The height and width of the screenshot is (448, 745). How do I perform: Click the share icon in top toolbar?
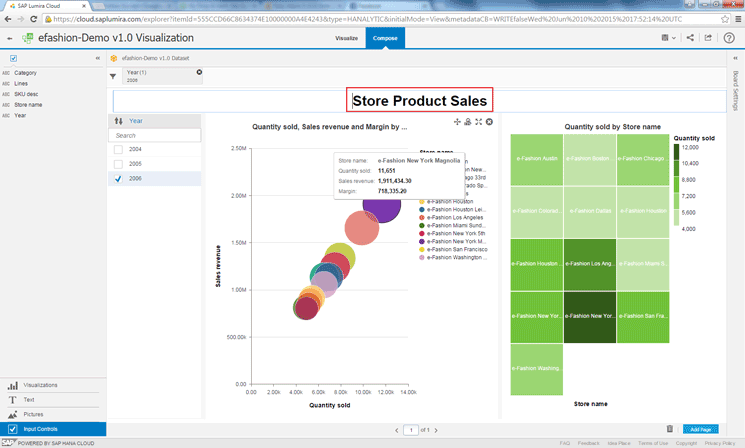[691, 38]
